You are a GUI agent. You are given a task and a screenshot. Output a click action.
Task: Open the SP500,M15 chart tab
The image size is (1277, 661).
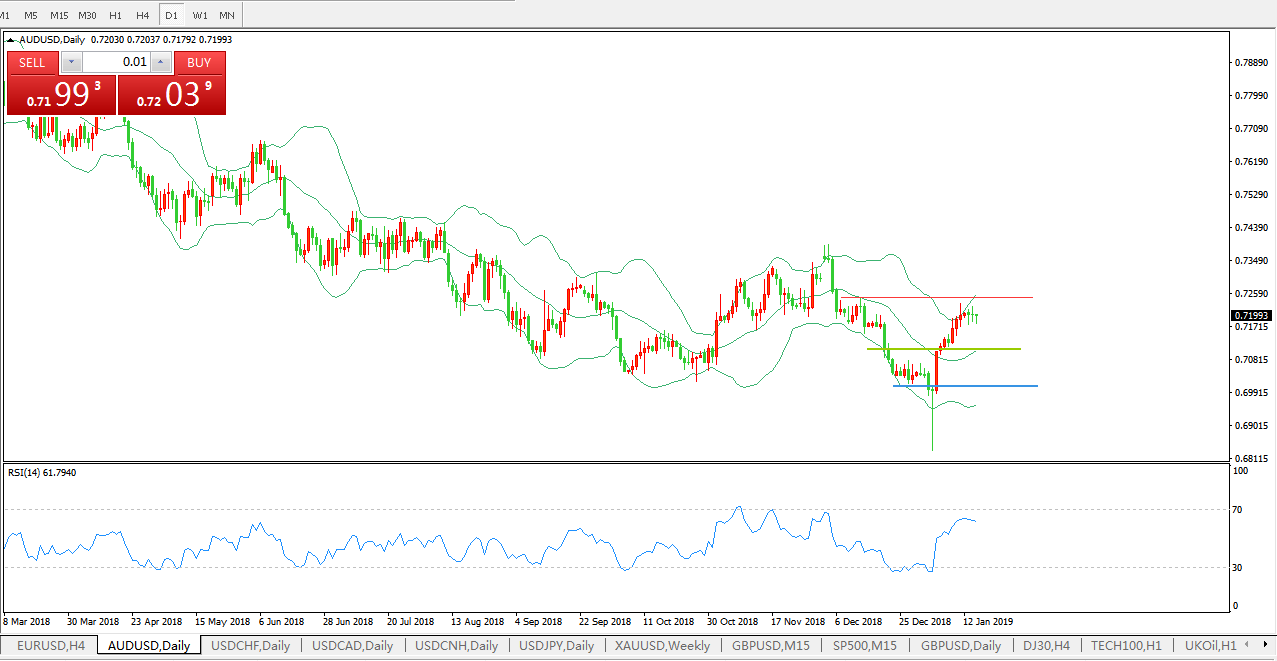coord(866,646)
